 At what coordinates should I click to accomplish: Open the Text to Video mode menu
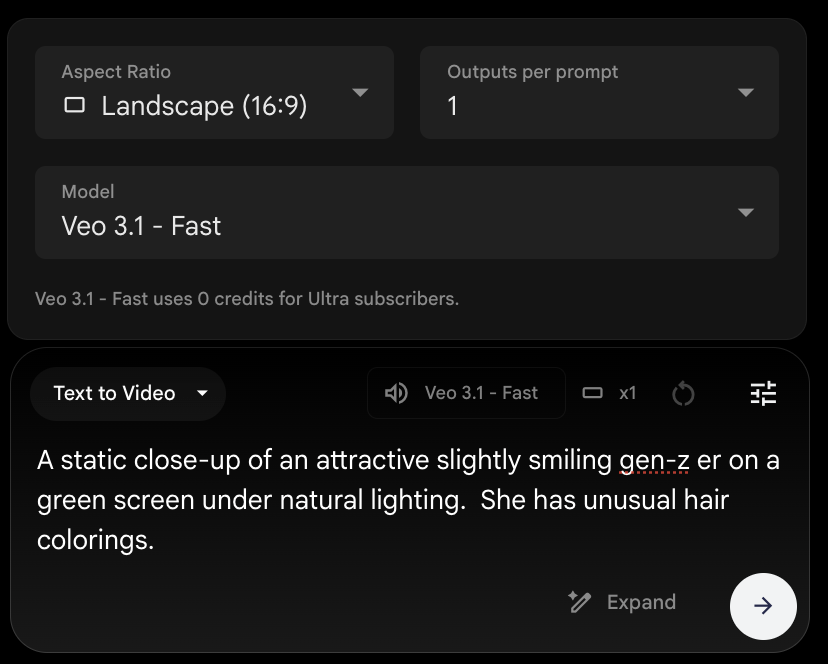[x=114, y=393]
